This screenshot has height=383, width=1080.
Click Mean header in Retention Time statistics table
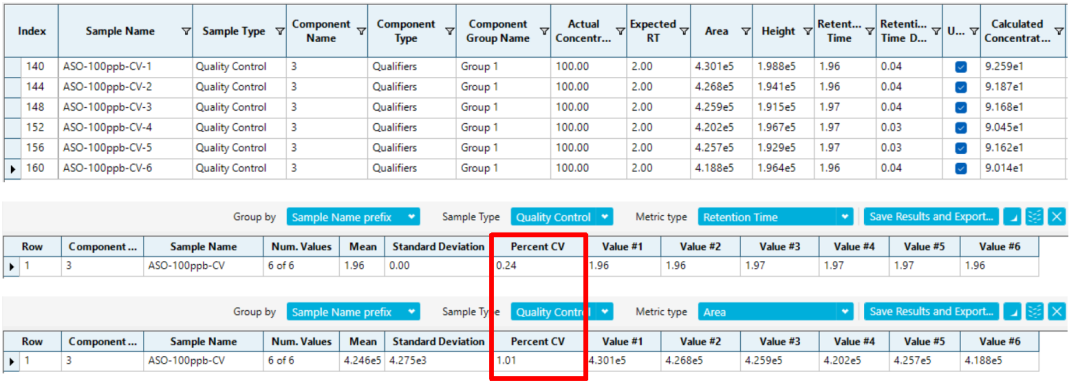(361, 247)
